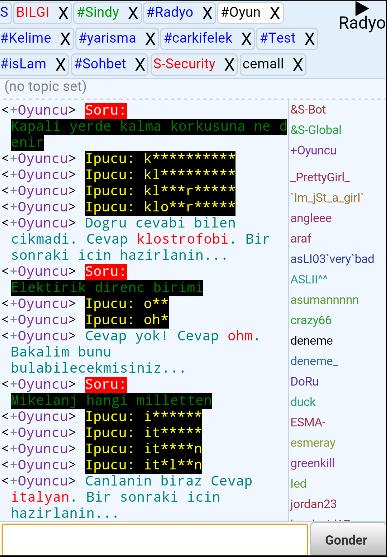Close the #Radyo channel tab
The image size is (387, 557).
click(x=208, y=13)
